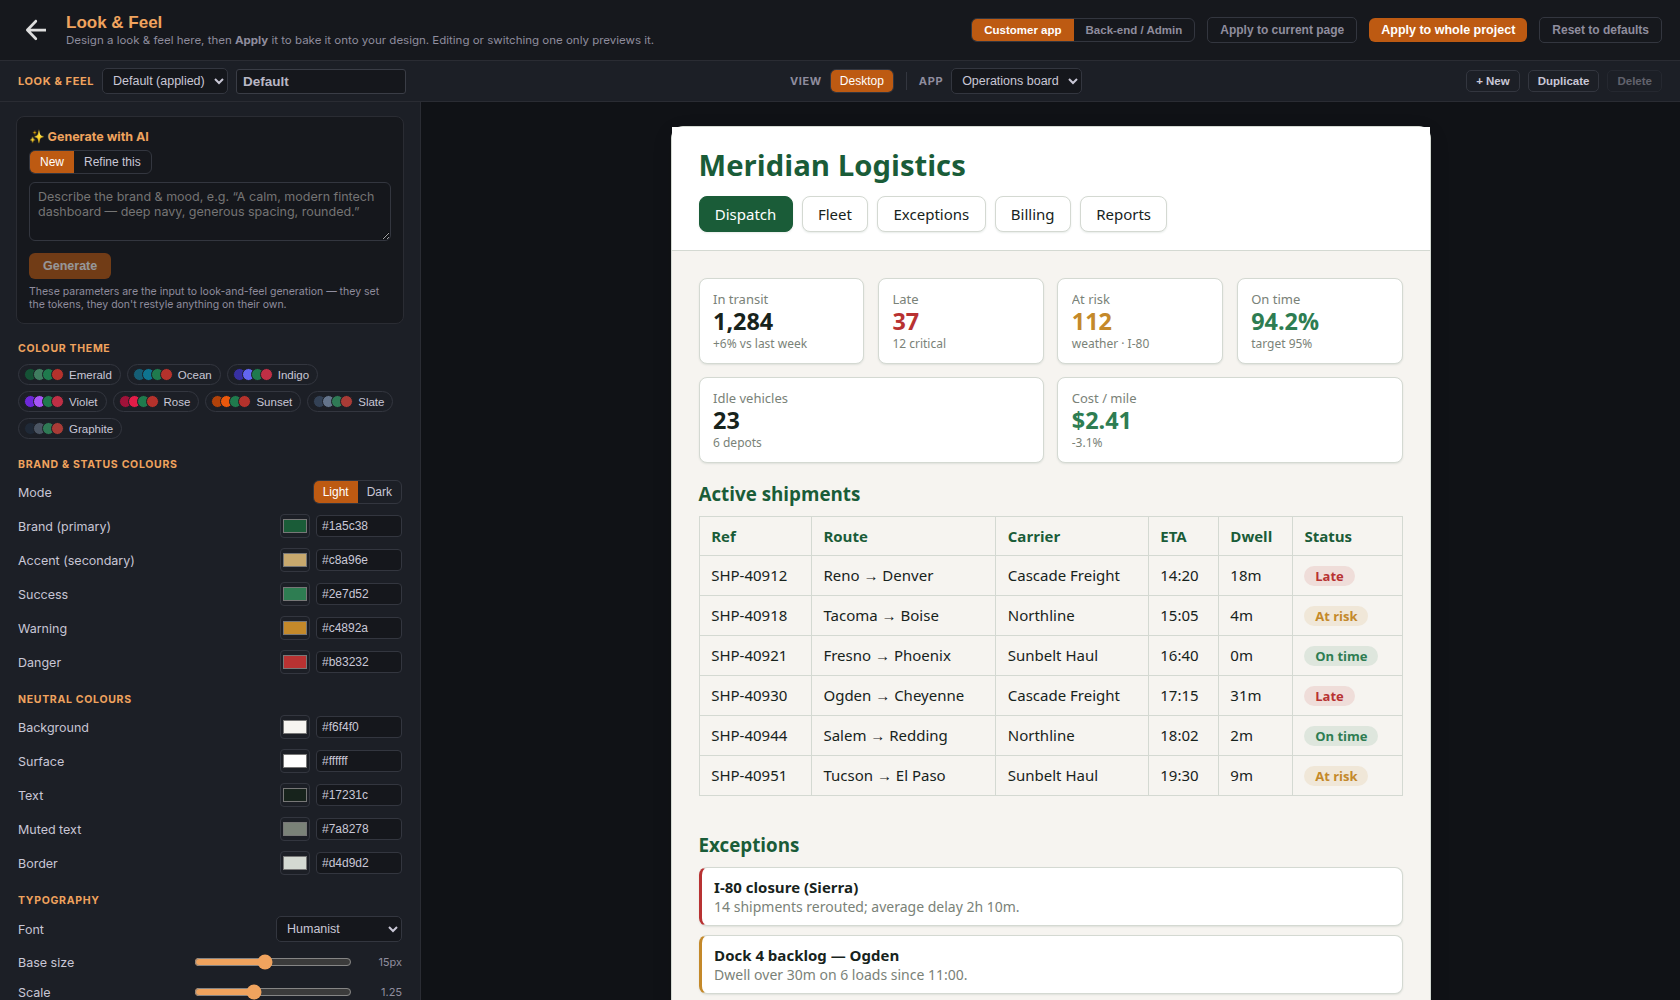
Task: Click the Generate button
Action: click(70, 266)
